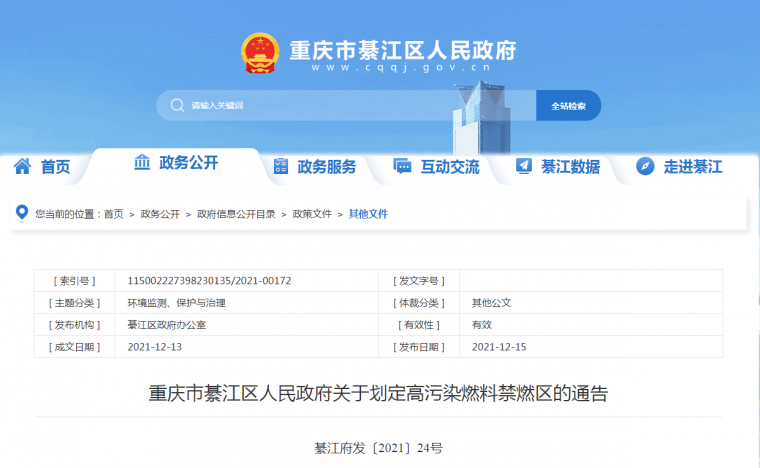Select 政策文件 in the breadcrumb

(311, 214)
